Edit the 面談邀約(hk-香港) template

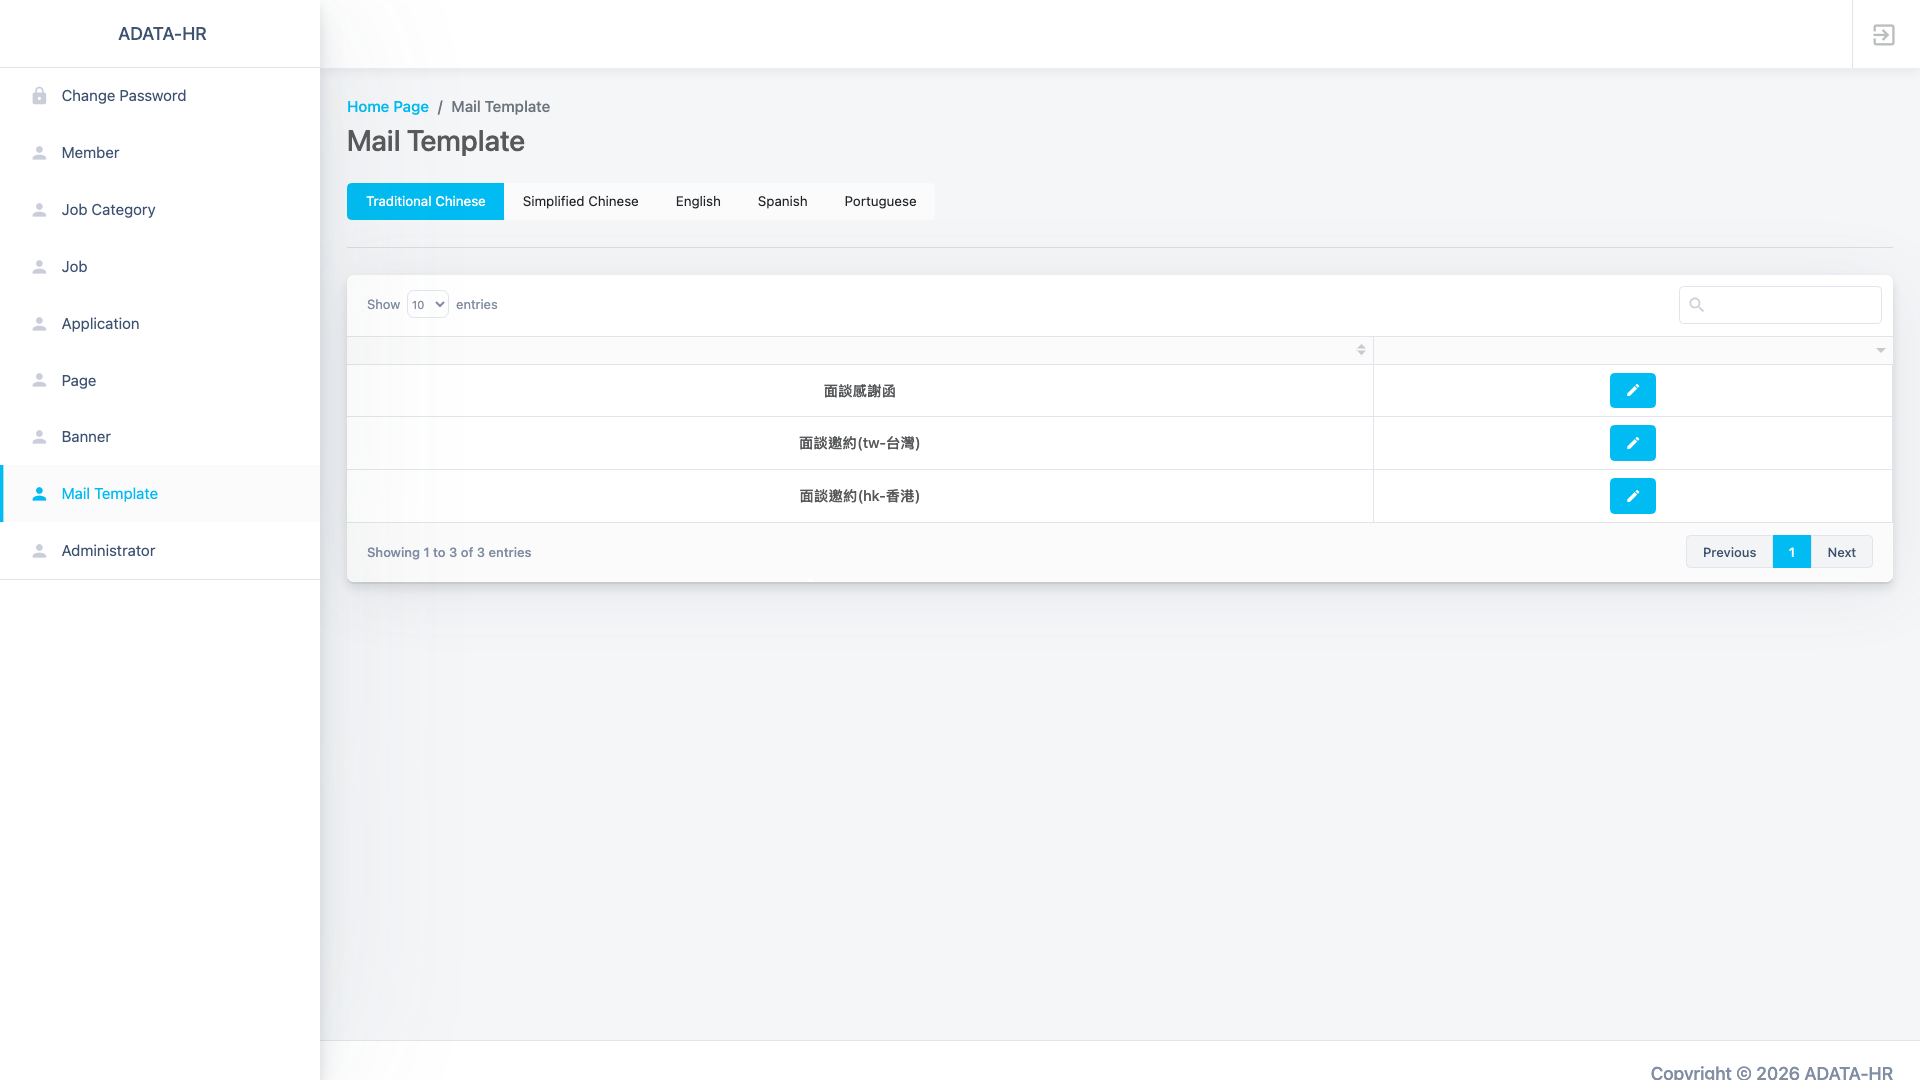(x=1632, y=496)
